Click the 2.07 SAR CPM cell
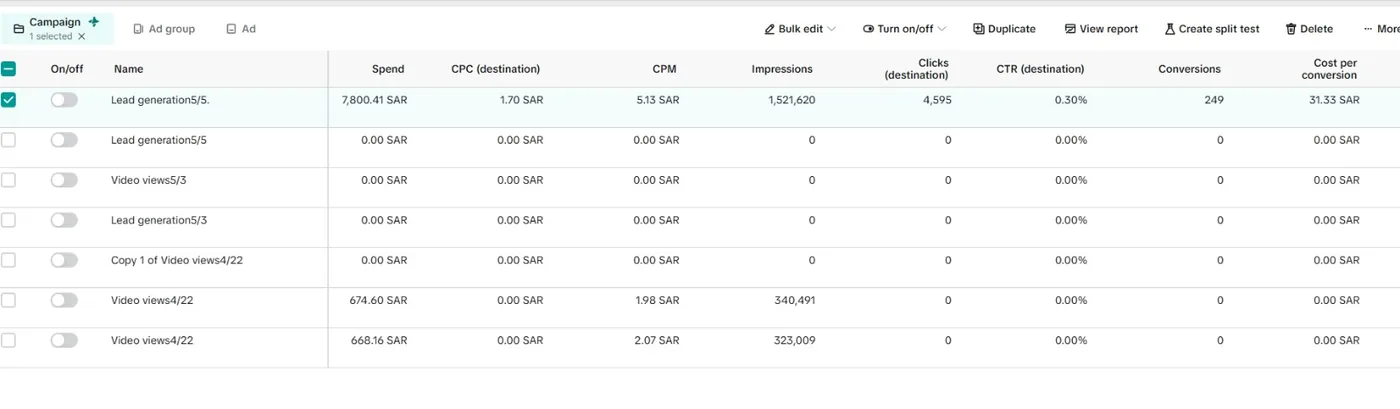 click(x=657, y=340)
